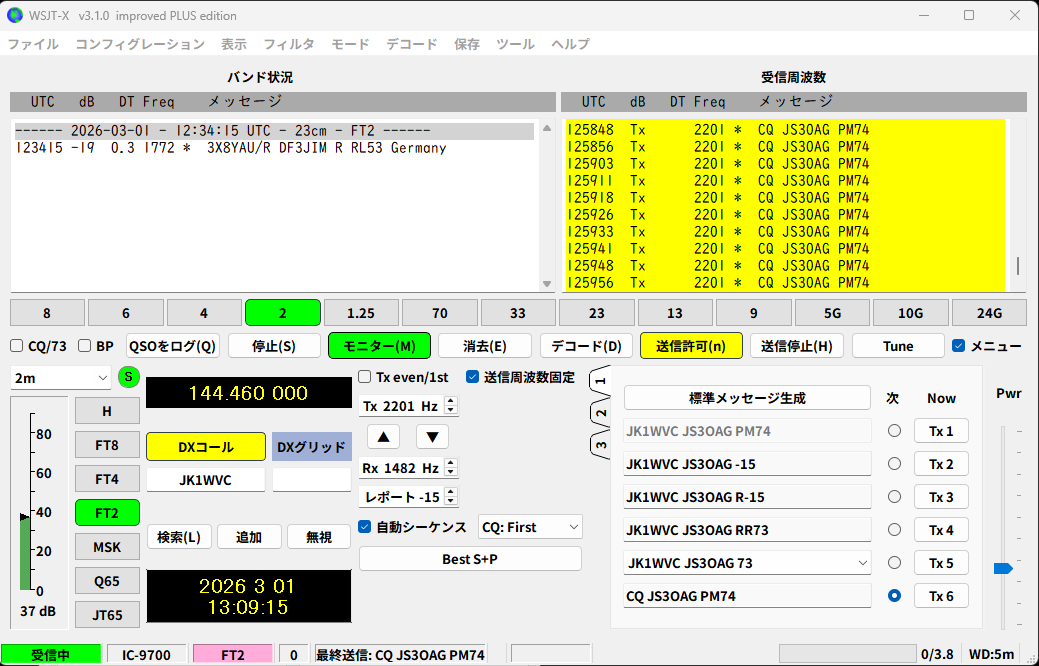Click the QSOをログ(Q) button
The width and height of the screenshot is (1039, 666).
click(x=173, y=346)
